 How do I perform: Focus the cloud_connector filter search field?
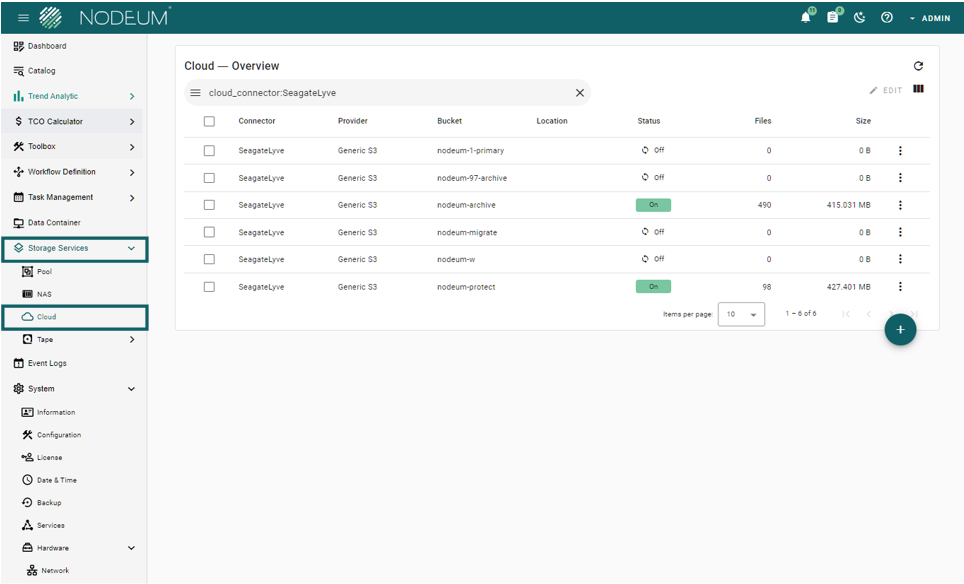click(387, 93)
